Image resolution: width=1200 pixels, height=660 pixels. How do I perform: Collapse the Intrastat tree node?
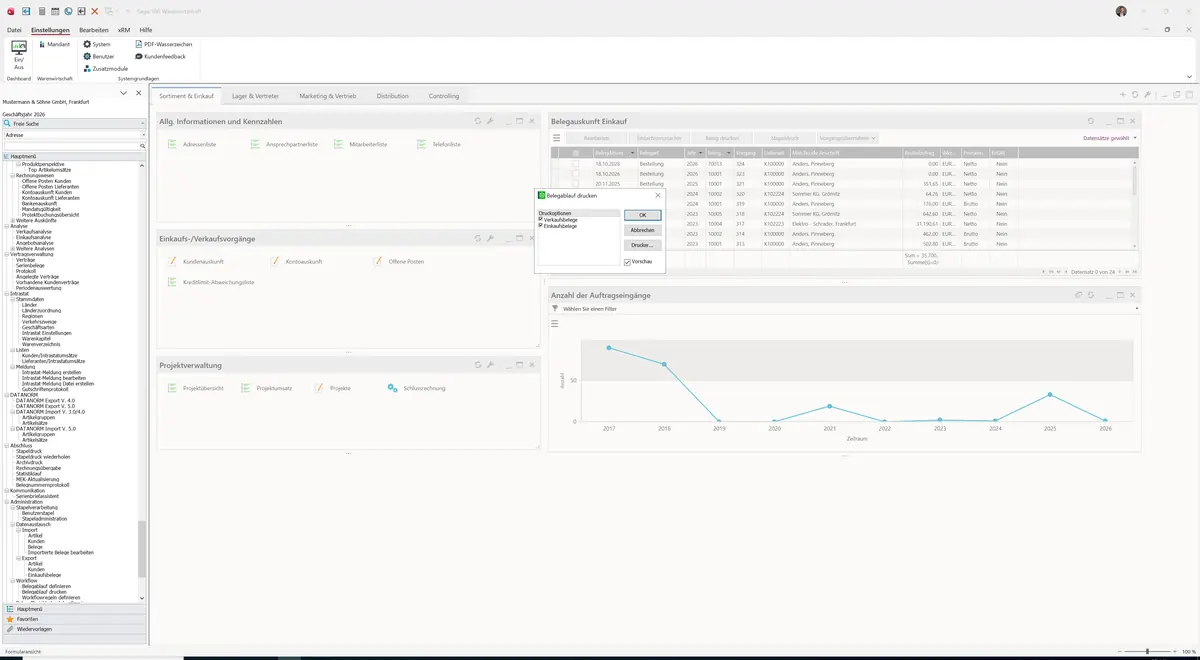[x=7, y=293]
